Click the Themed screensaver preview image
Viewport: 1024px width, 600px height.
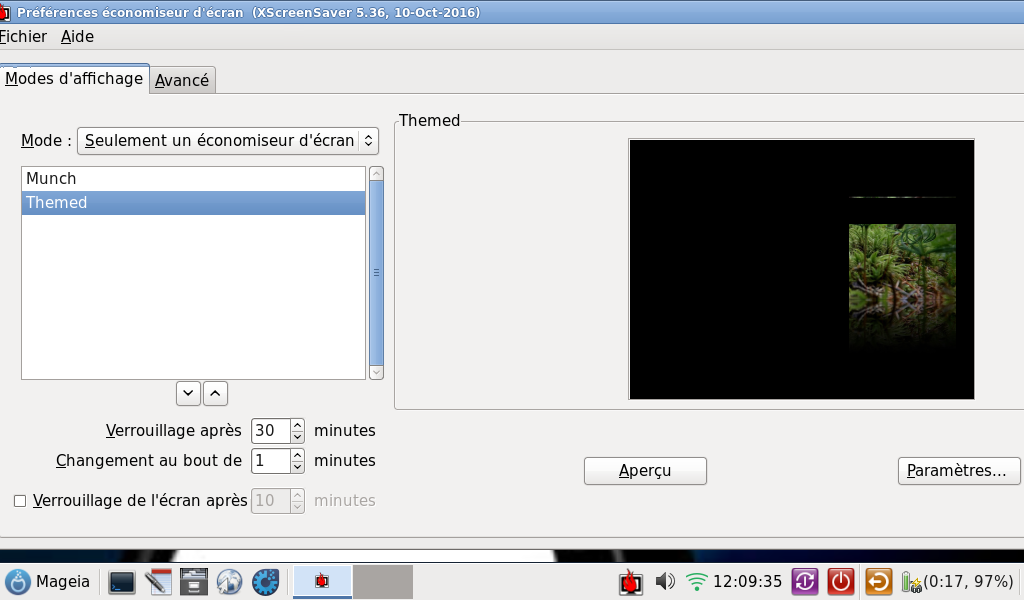click(x=801, y=269)
